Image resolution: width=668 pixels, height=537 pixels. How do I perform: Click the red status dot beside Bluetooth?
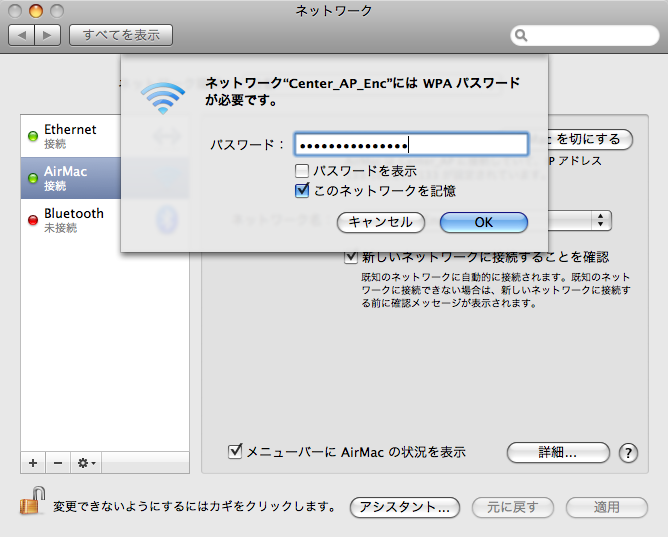coord(33,220)
